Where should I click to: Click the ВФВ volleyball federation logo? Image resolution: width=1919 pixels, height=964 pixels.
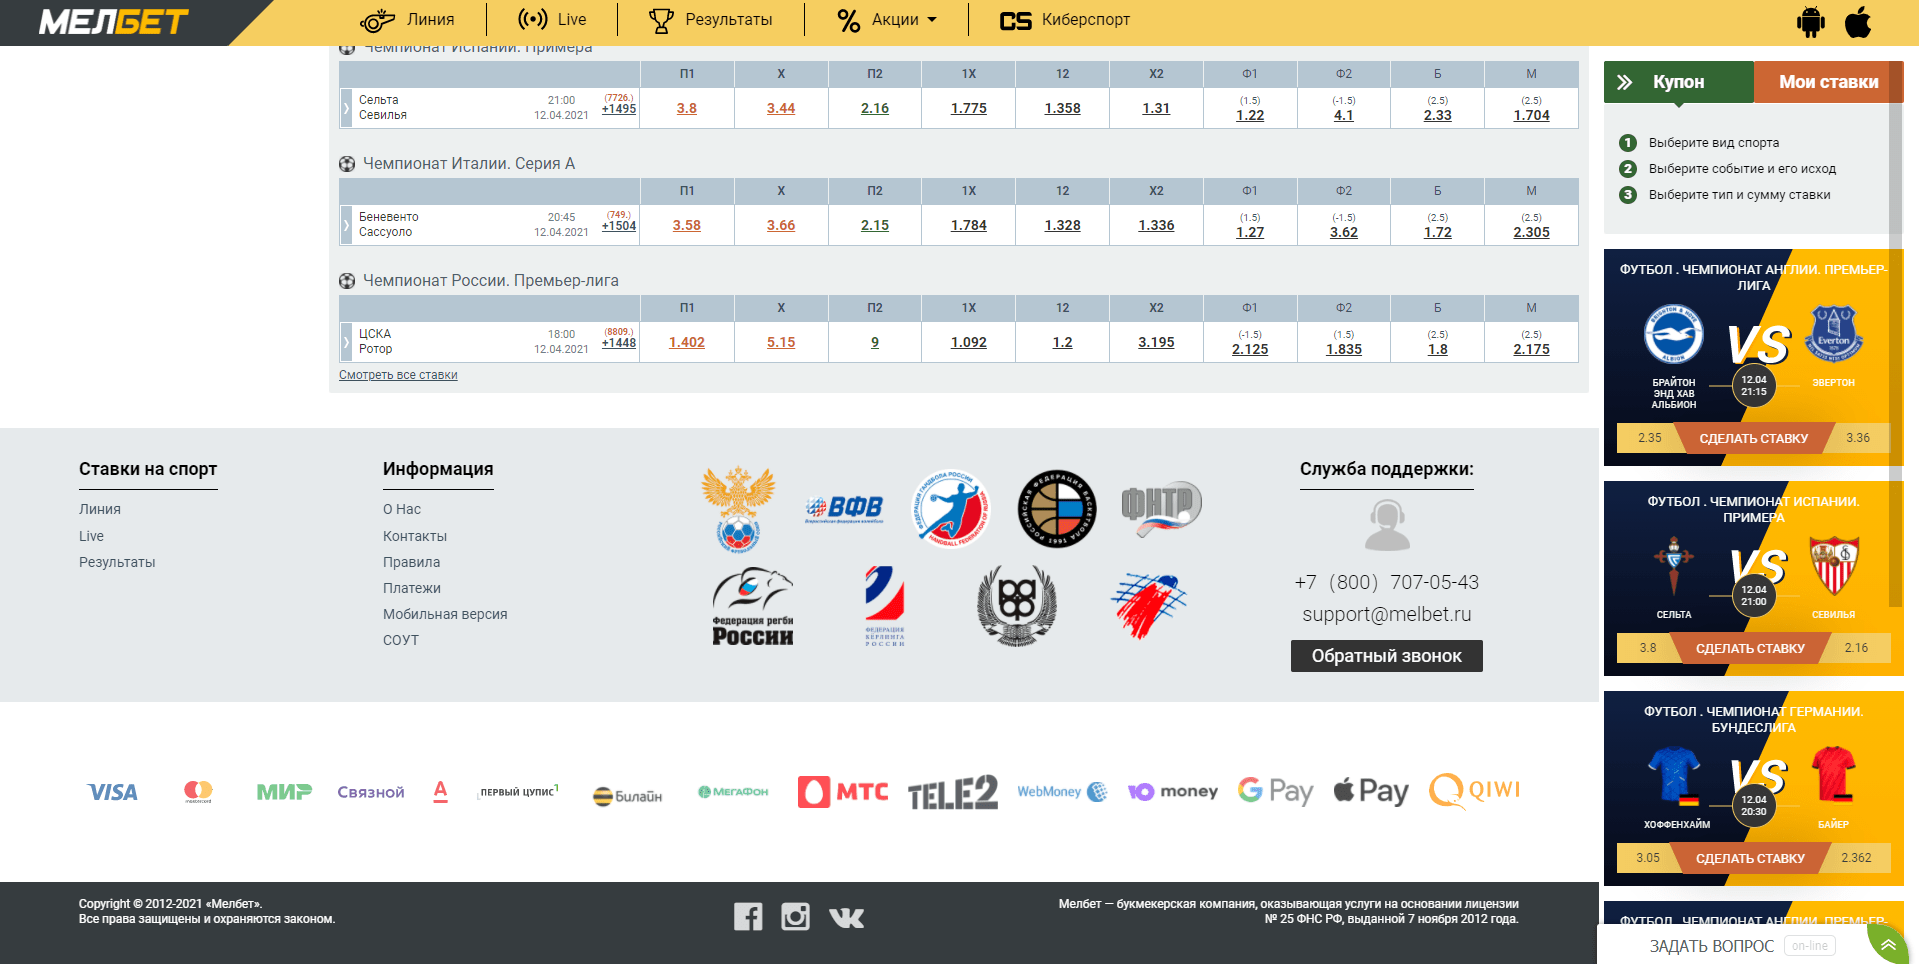click(x=845, y=509)
